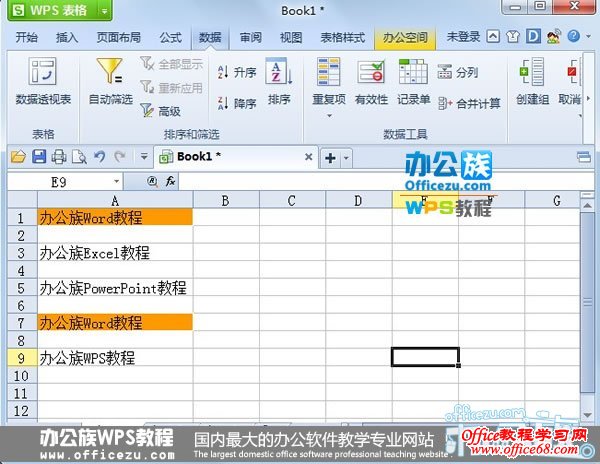Open the new tab dropdown arrow
600x464 pixels.
tap(346, 158)
